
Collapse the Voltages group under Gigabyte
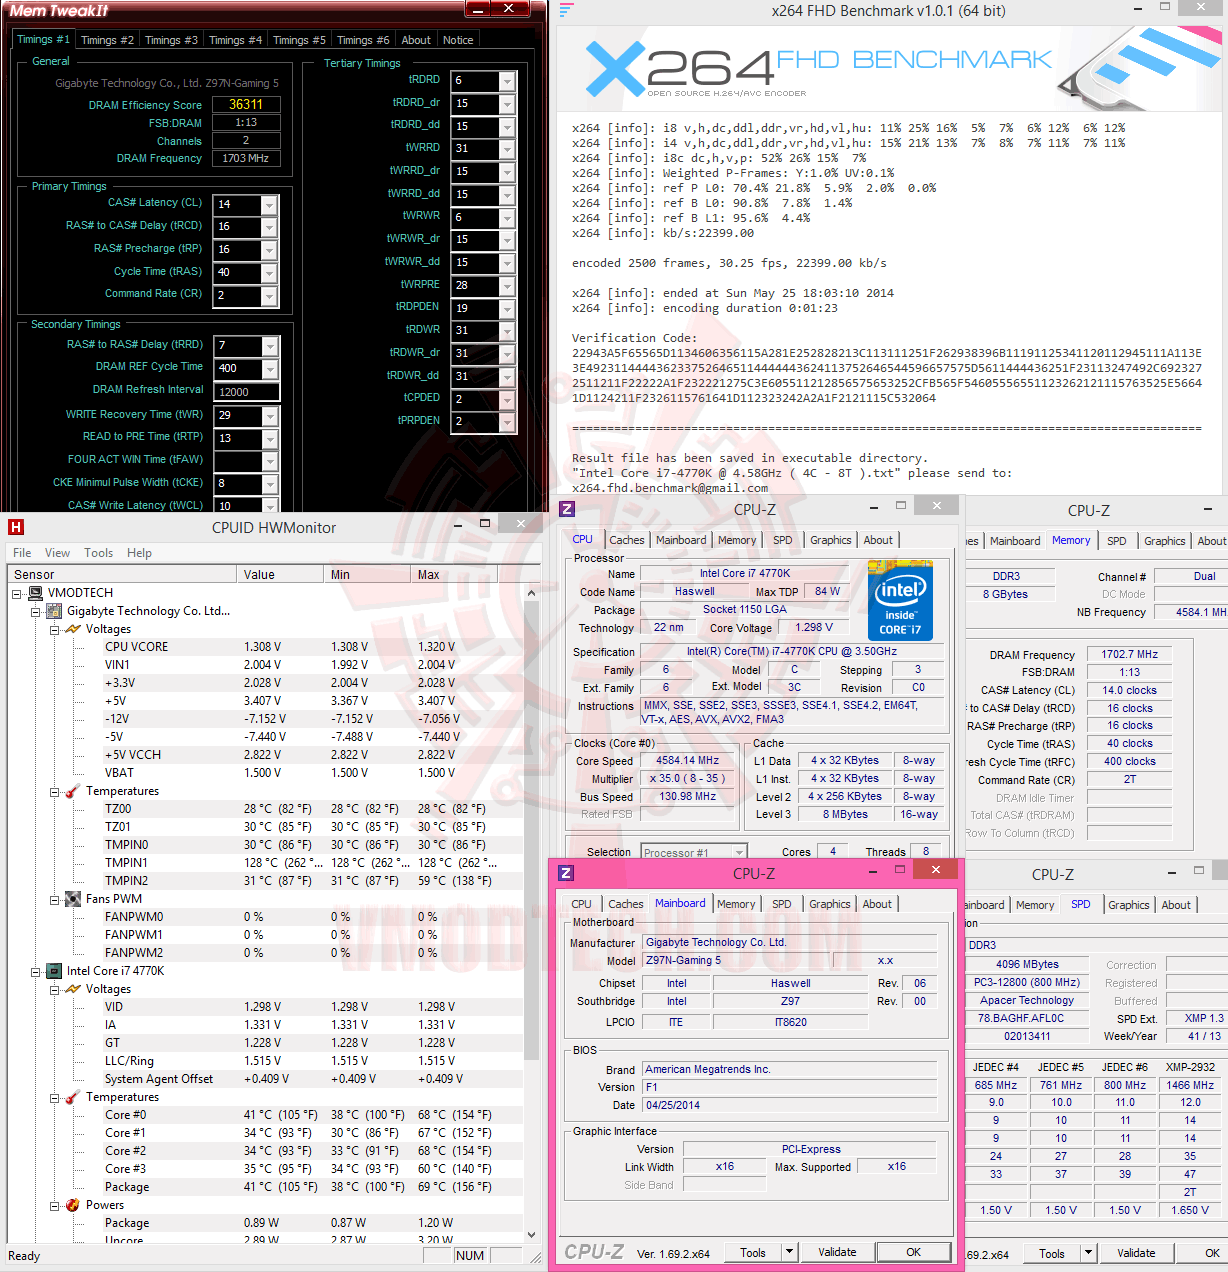coord(54,628)
